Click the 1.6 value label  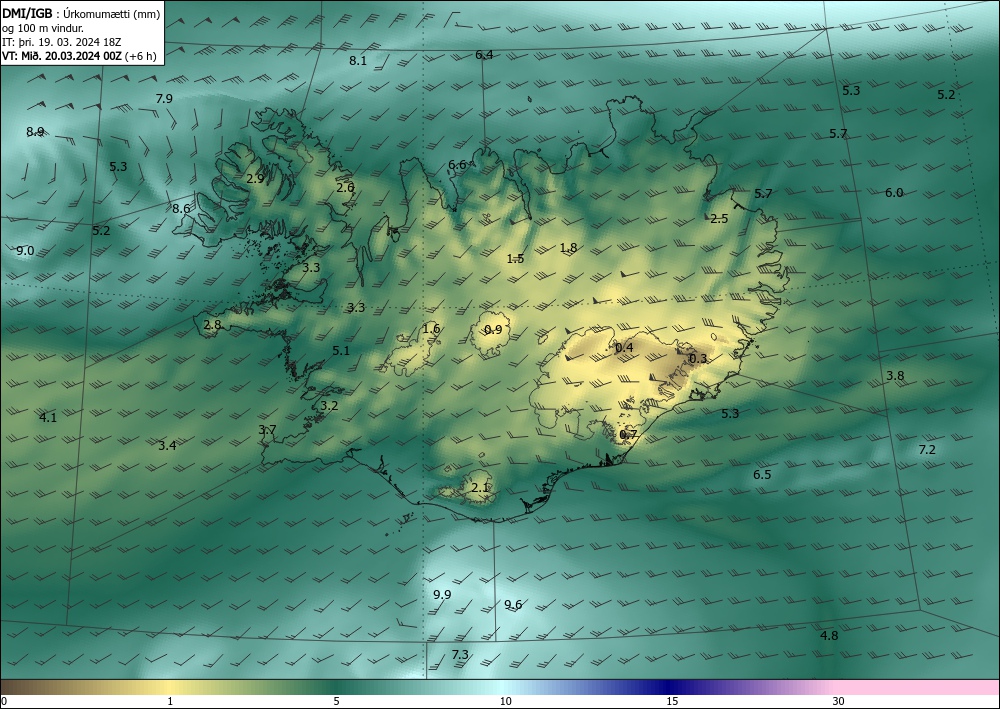pos(431,329)
